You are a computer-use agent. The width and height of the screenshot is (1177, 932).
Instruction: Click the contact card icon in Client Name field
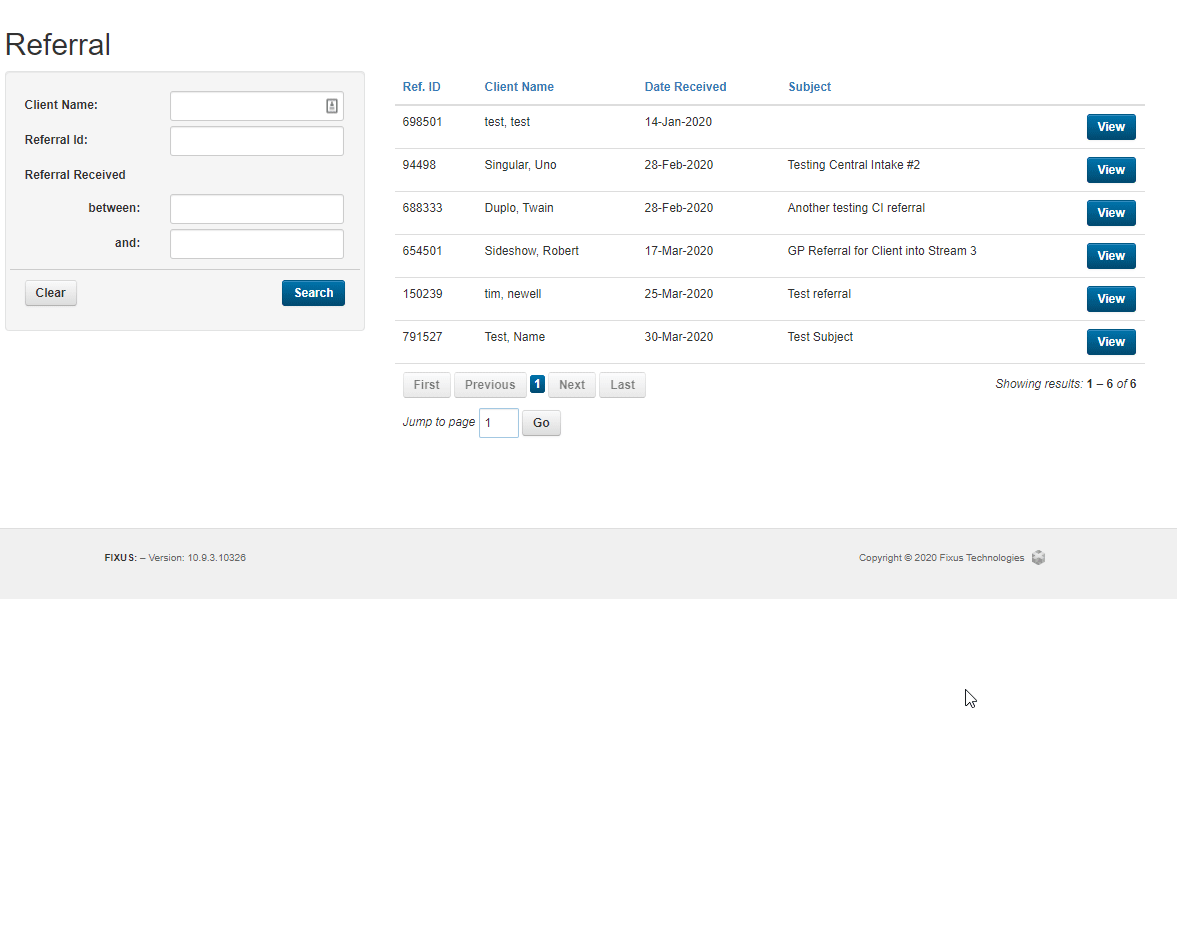pyautogui.click(x=332, y=106)
